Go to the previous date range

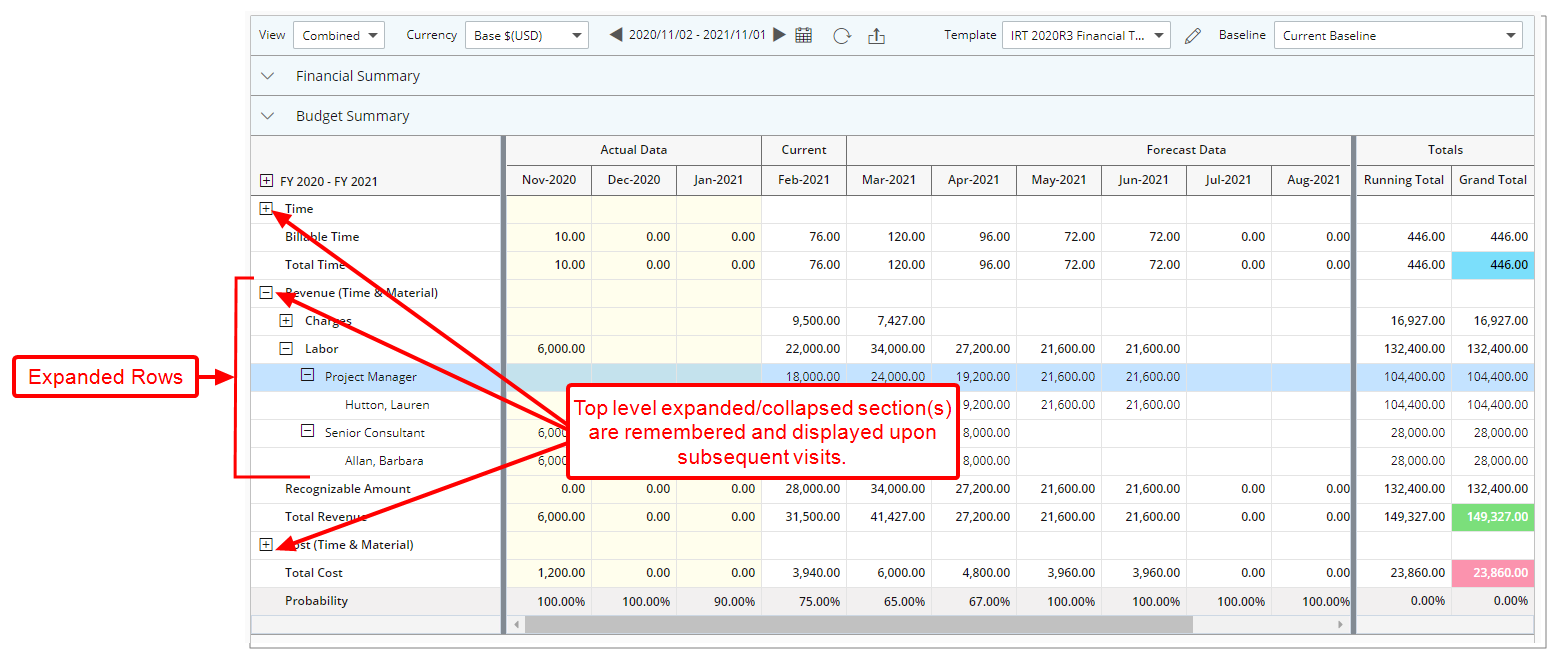pyautogui.click(x=616, y=35)
